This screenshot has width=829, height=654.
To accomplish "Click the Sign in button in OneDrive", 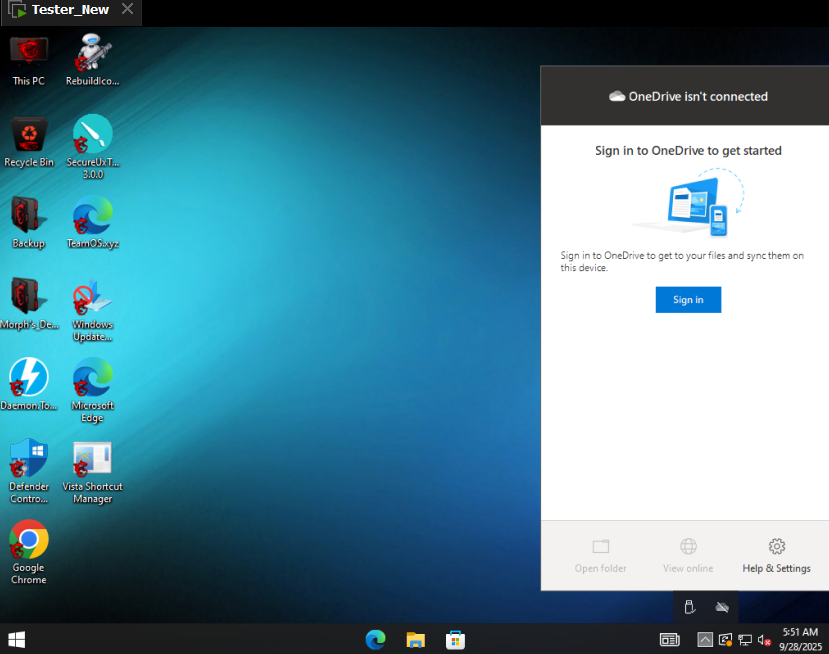I will tap(688, 300).
